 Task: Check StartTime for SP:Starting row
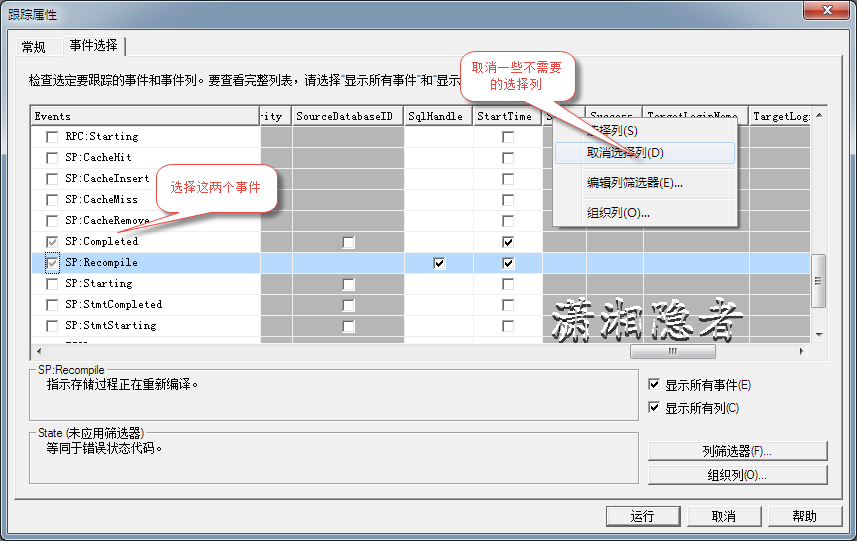[508, 284]
